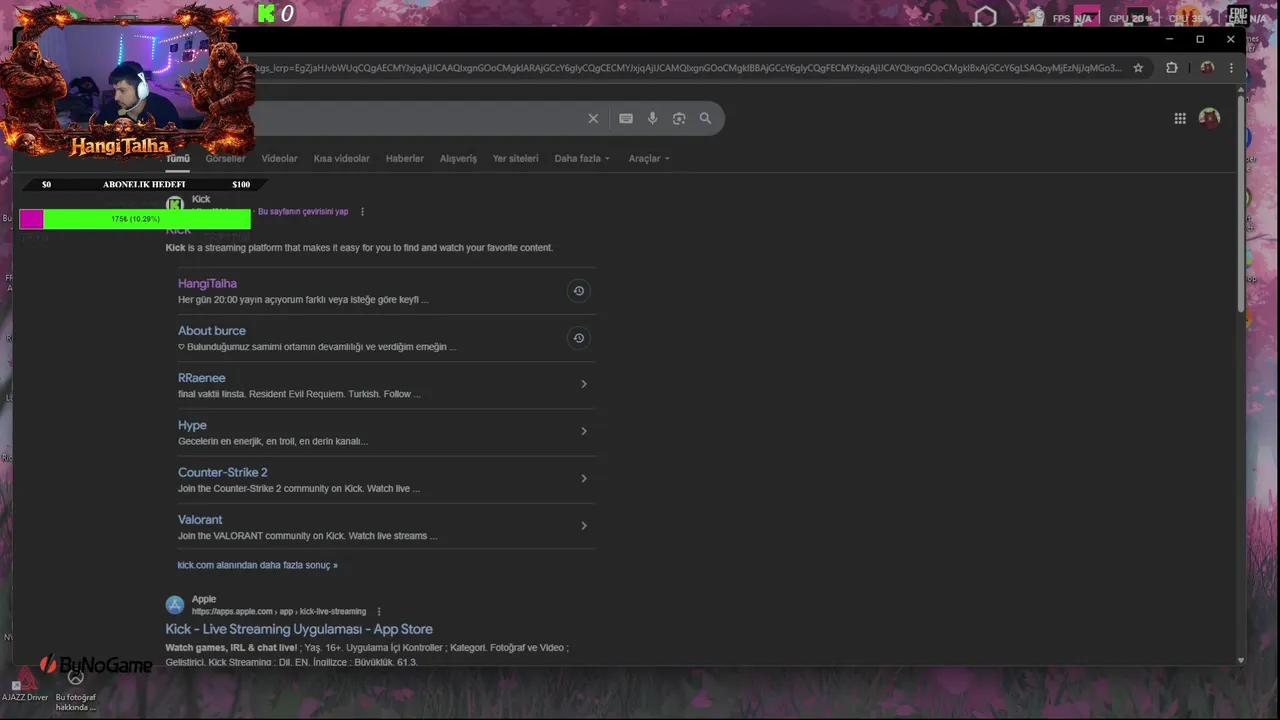Open the Daha fazla dropdown
The height and width of the screenshot is (720, 1280).
click(x=582, y=158)
